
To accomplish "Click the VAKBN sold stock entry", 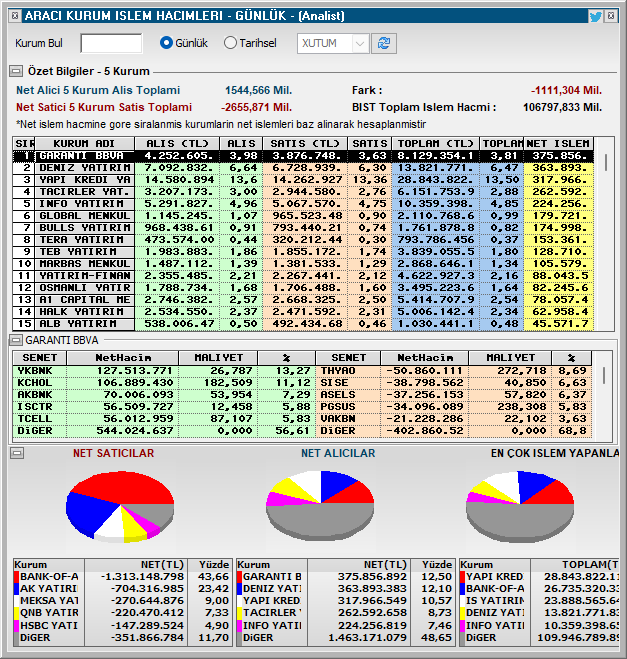I will coord(453,419).
